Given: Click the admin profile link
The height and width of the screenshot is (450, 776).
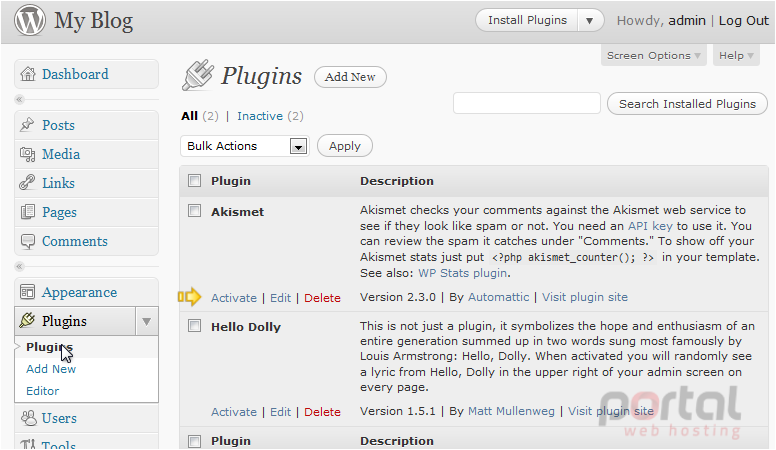Looking at the screenshot, I should point(687,21).
